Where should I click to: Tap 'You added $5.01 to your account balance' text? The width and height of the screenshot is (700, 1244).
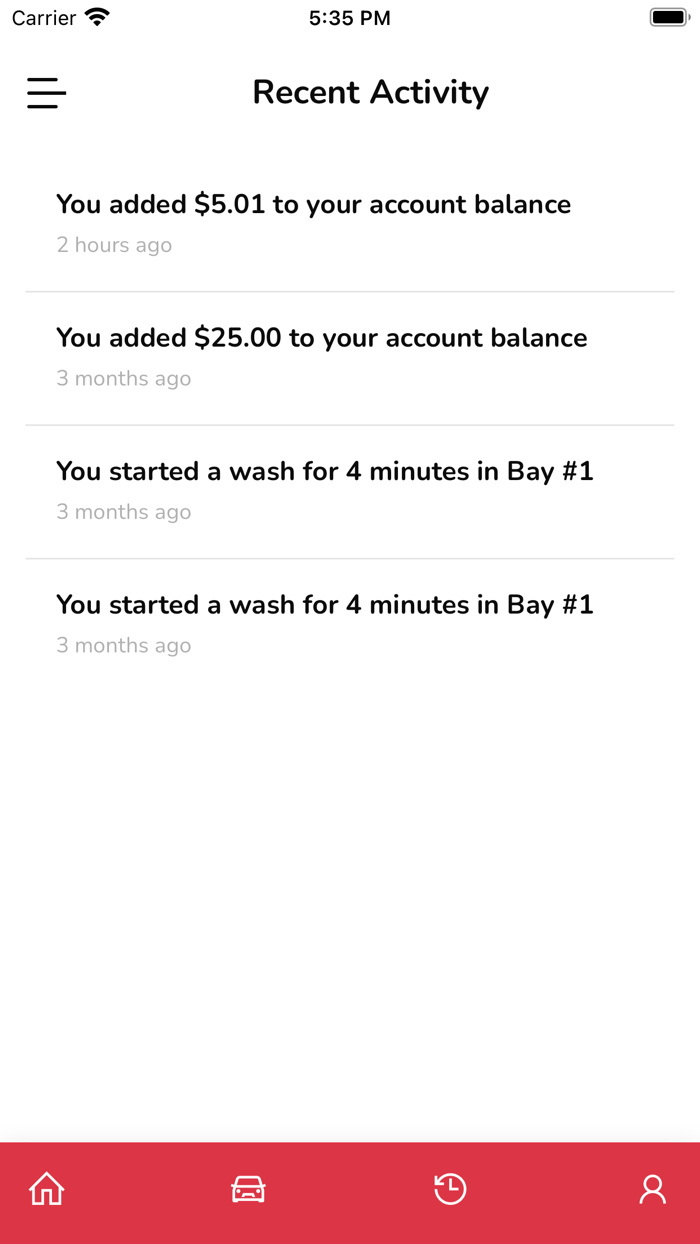pyautogui.click(x=313, y=204)
